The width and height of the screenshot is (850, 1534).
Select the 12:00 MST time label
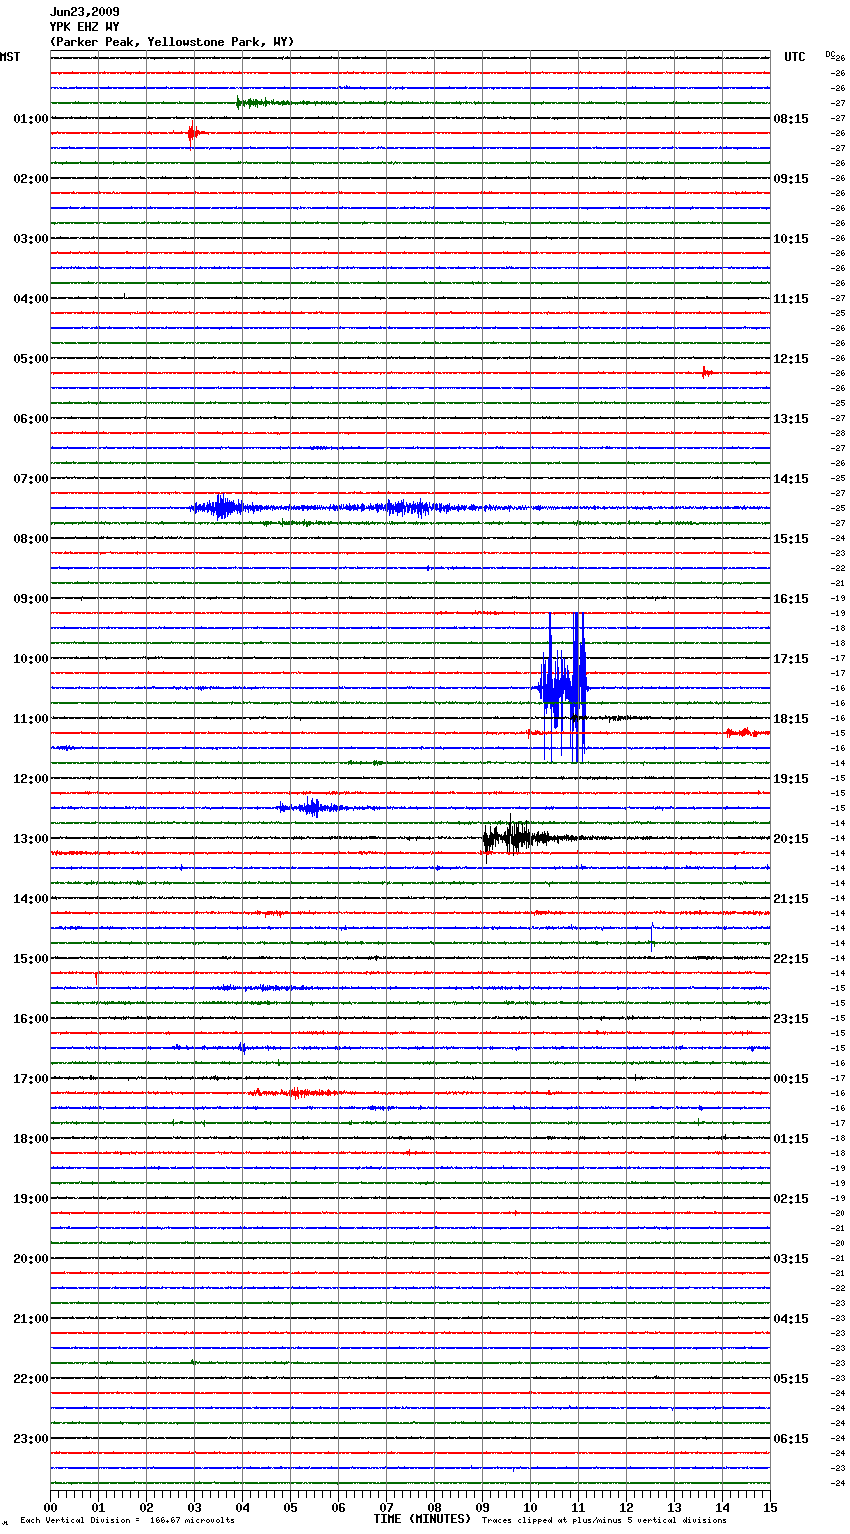[x=31, y=778]
